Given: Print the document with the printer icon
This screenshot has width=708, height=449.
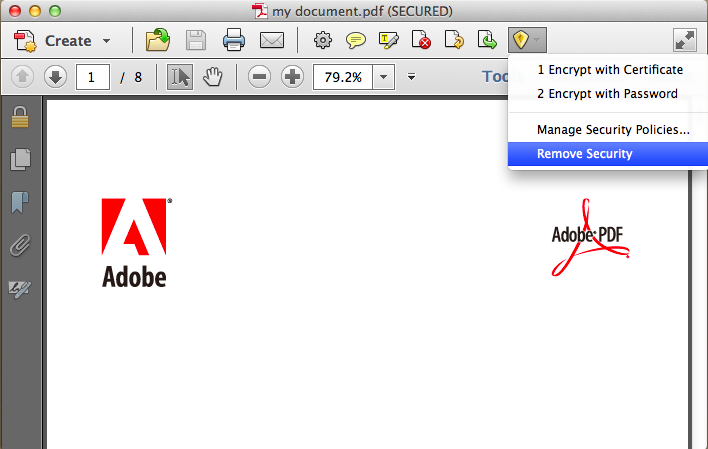Looking at the screenshot, I should 234,40.
